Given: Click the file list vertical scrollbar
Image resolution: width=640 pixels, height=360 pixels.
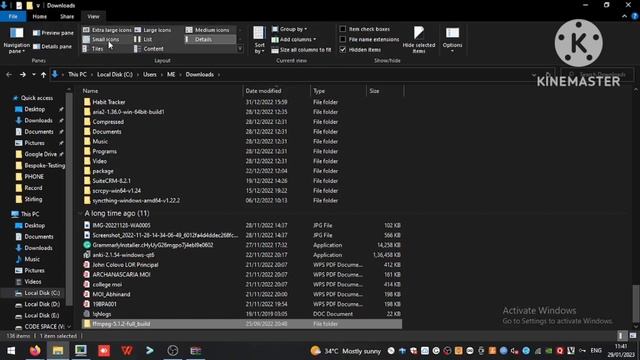Looking at the screenshot, I should pyautogui.click(x=636, y=304).
